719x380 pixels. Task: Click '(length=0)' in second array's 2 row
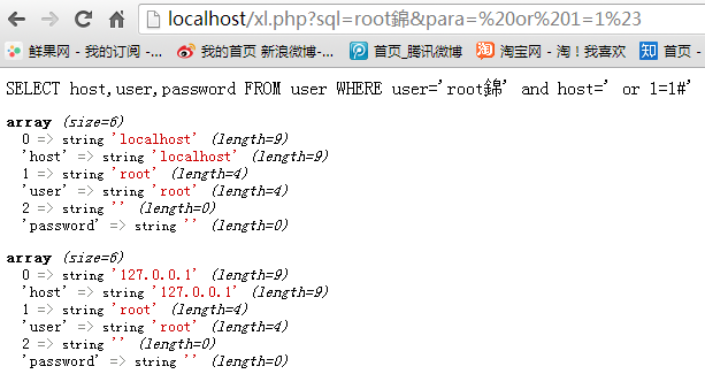(x=177, y=344)
